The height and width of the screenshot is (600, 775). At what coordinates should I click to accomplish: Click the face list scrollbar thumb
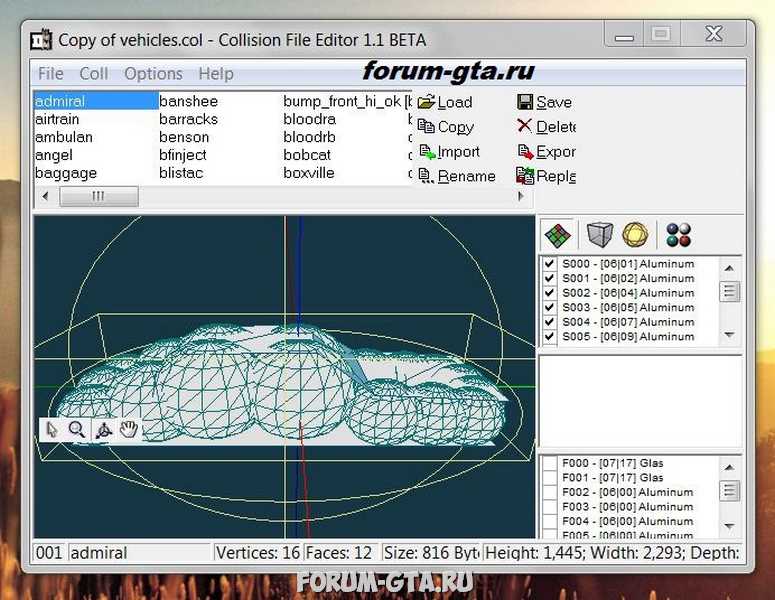[730, 491]
